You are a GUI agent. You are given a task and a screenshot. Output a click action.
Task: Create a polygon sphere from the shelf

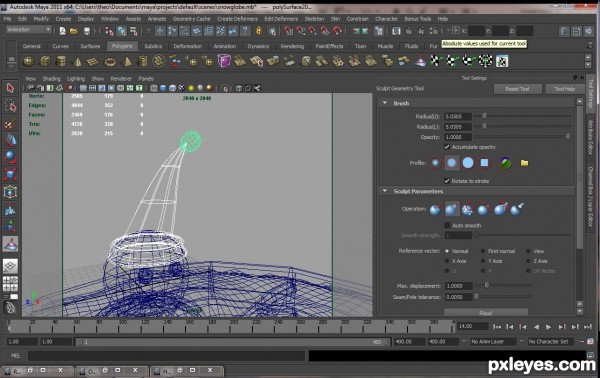coord(29,61)
